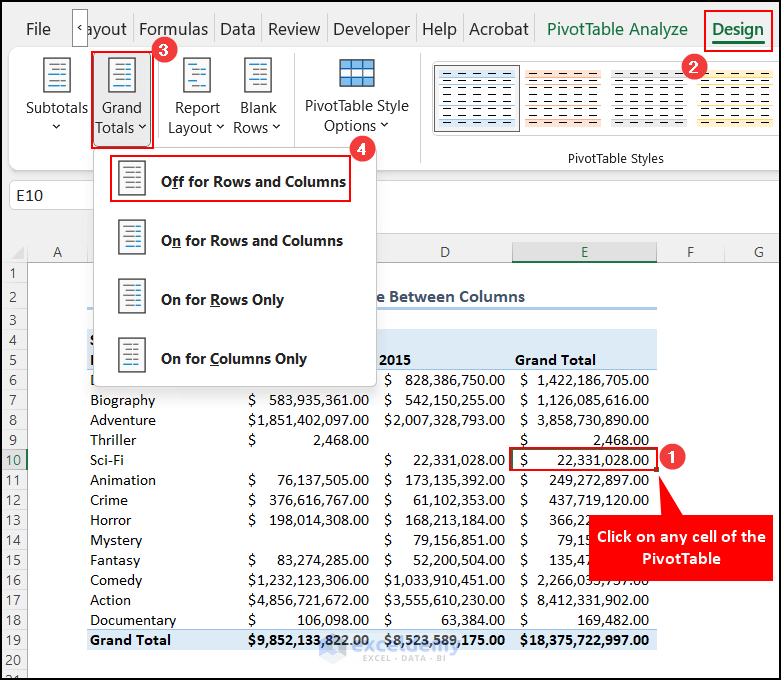Click icon beside On for Rows Only

click(x=132, y=296)
